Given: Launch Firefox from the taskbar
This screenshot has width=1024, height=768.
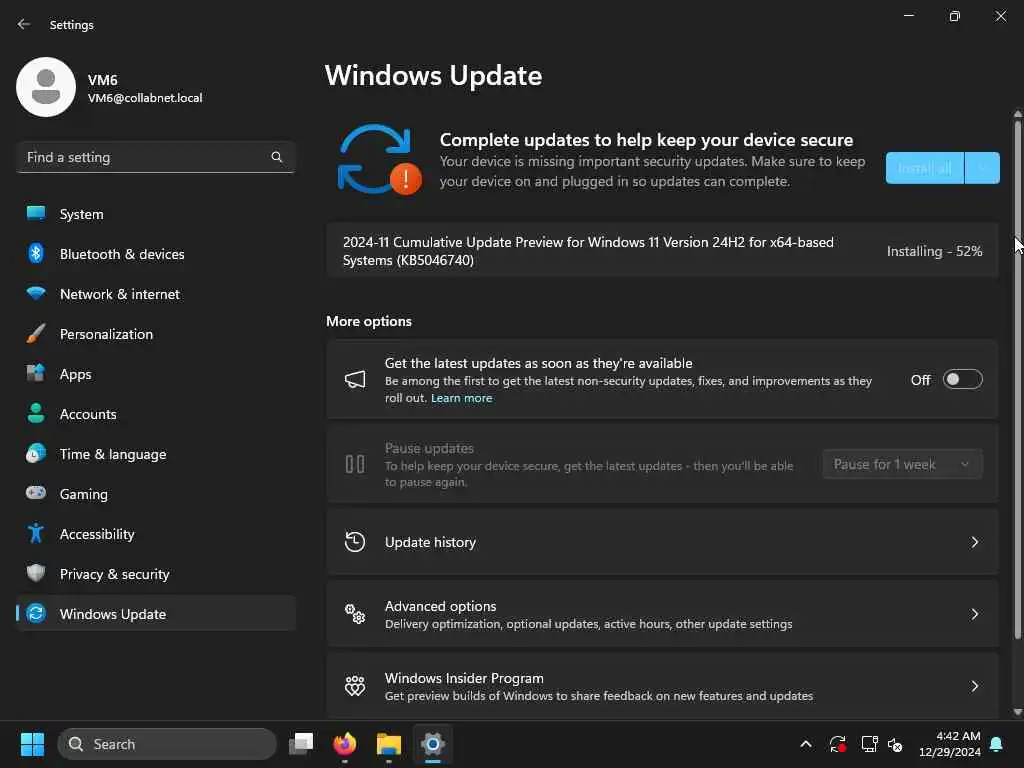Looking at the screenshot, I should point(345,744).
